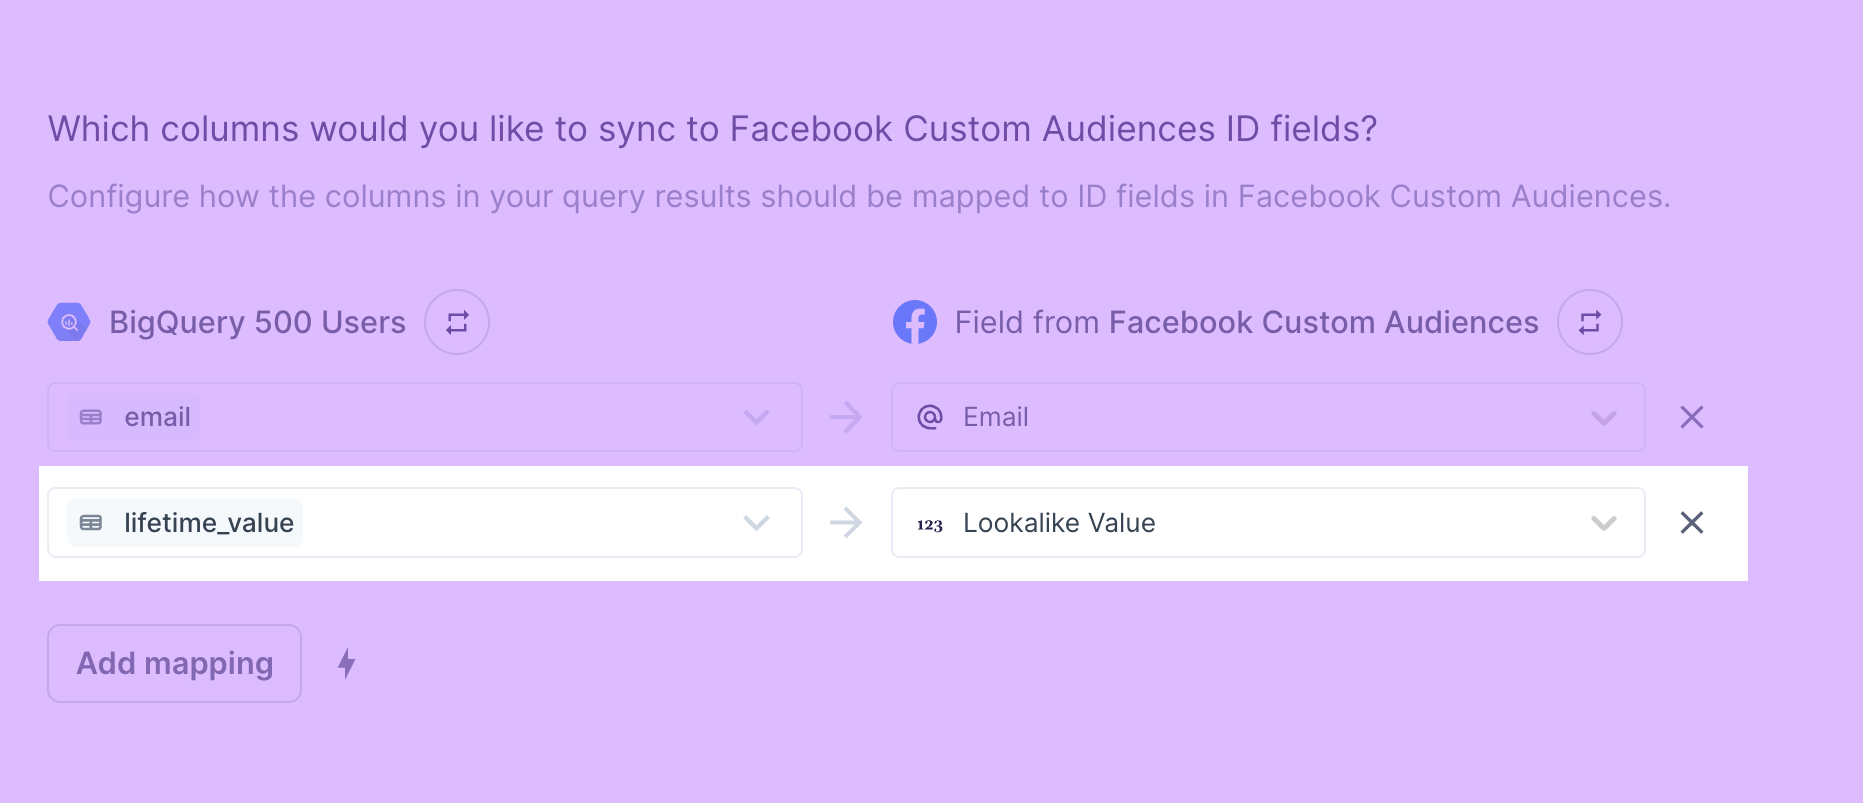Open the email source column dropdown

click(425, 417)
